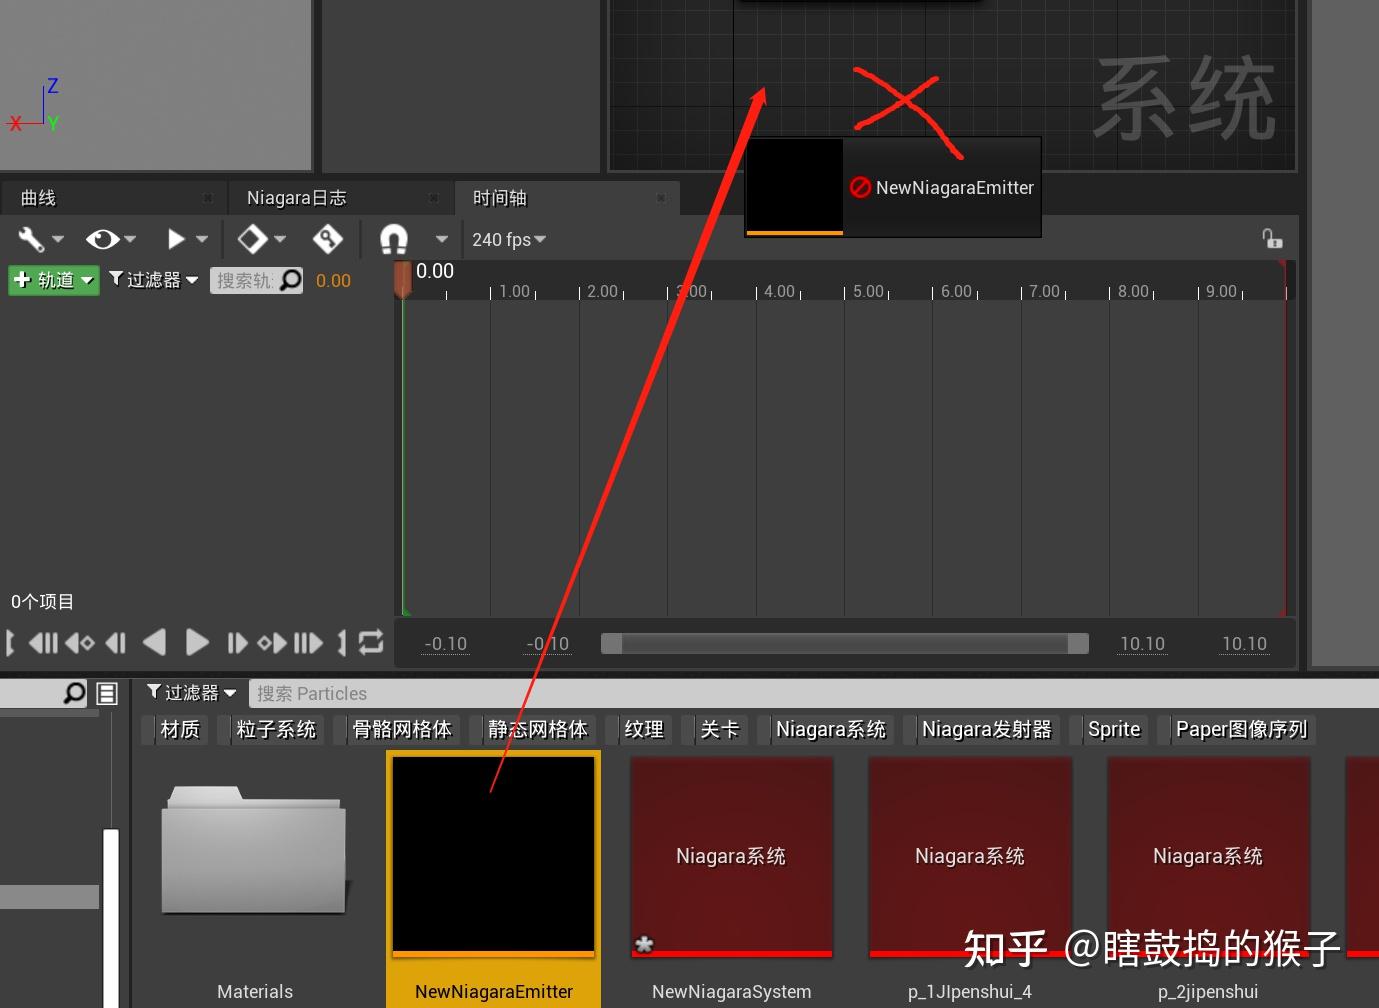Click the grid magnifier search icon
Image resolution: width=1379 pixels, height=1008 pixels.
click(x=75, y=692)
